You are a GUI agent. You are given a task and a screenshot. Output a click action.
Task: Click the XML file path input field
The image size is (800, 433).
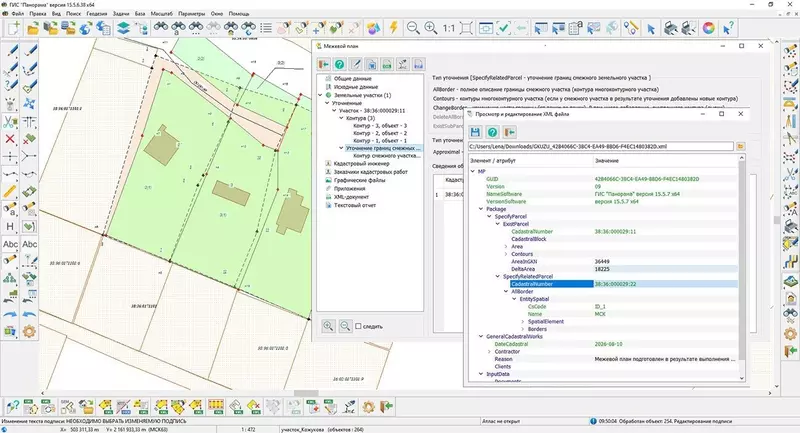click(601, 146)
